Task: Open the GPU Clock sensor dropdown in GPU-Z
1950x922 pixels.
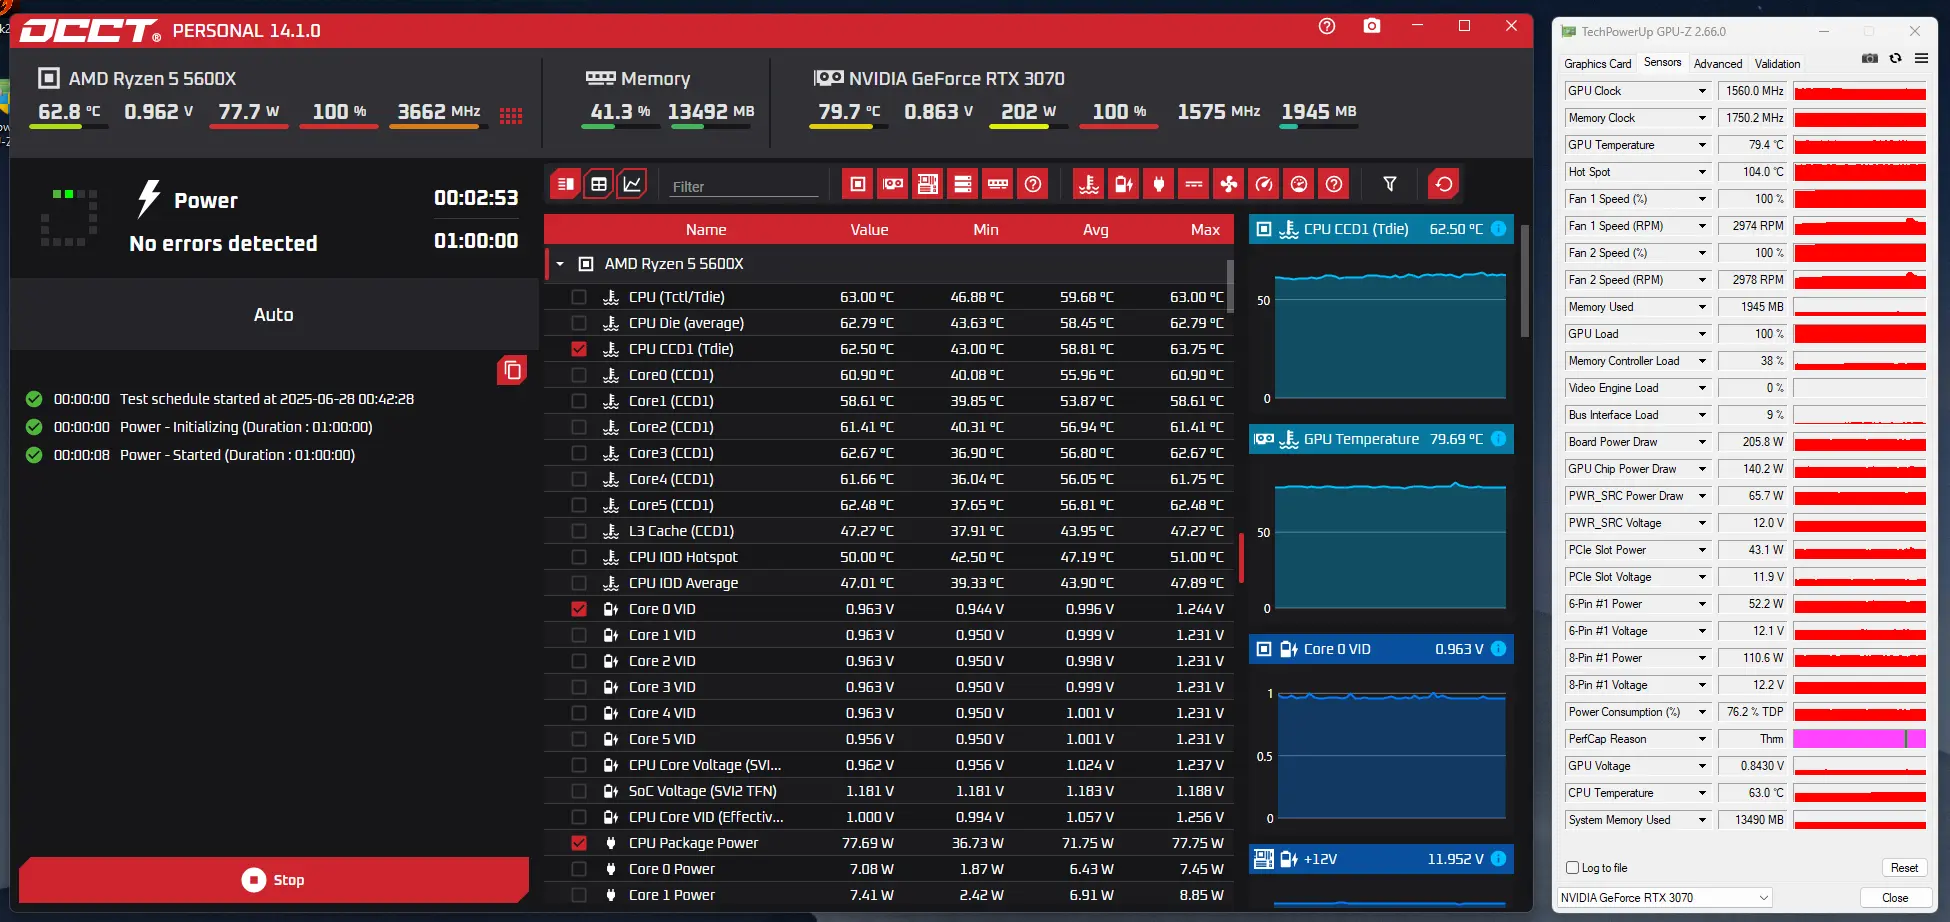Action: click(x=1702, y=91)
